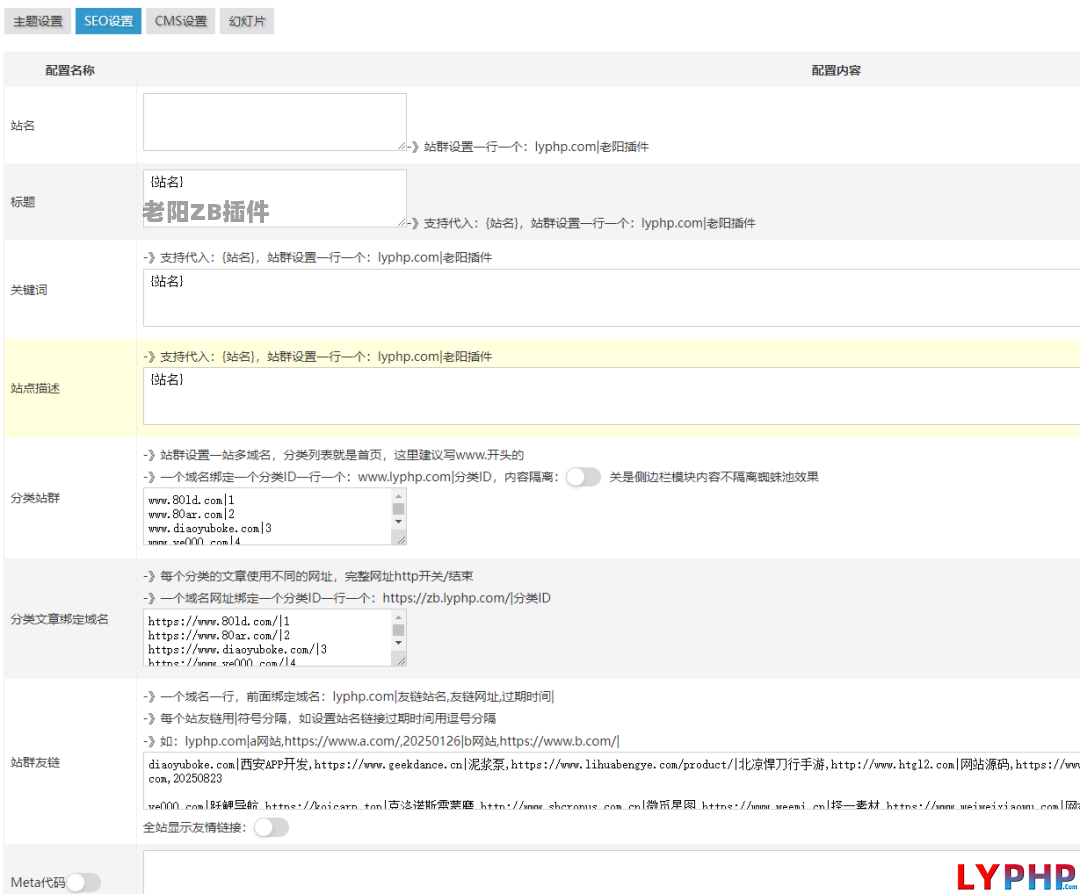This screenshot has height=894, width=1080.
Task: Click the line "https://www.801d.com/|1"
Action: pyautogui.click(x=219, y=621)
